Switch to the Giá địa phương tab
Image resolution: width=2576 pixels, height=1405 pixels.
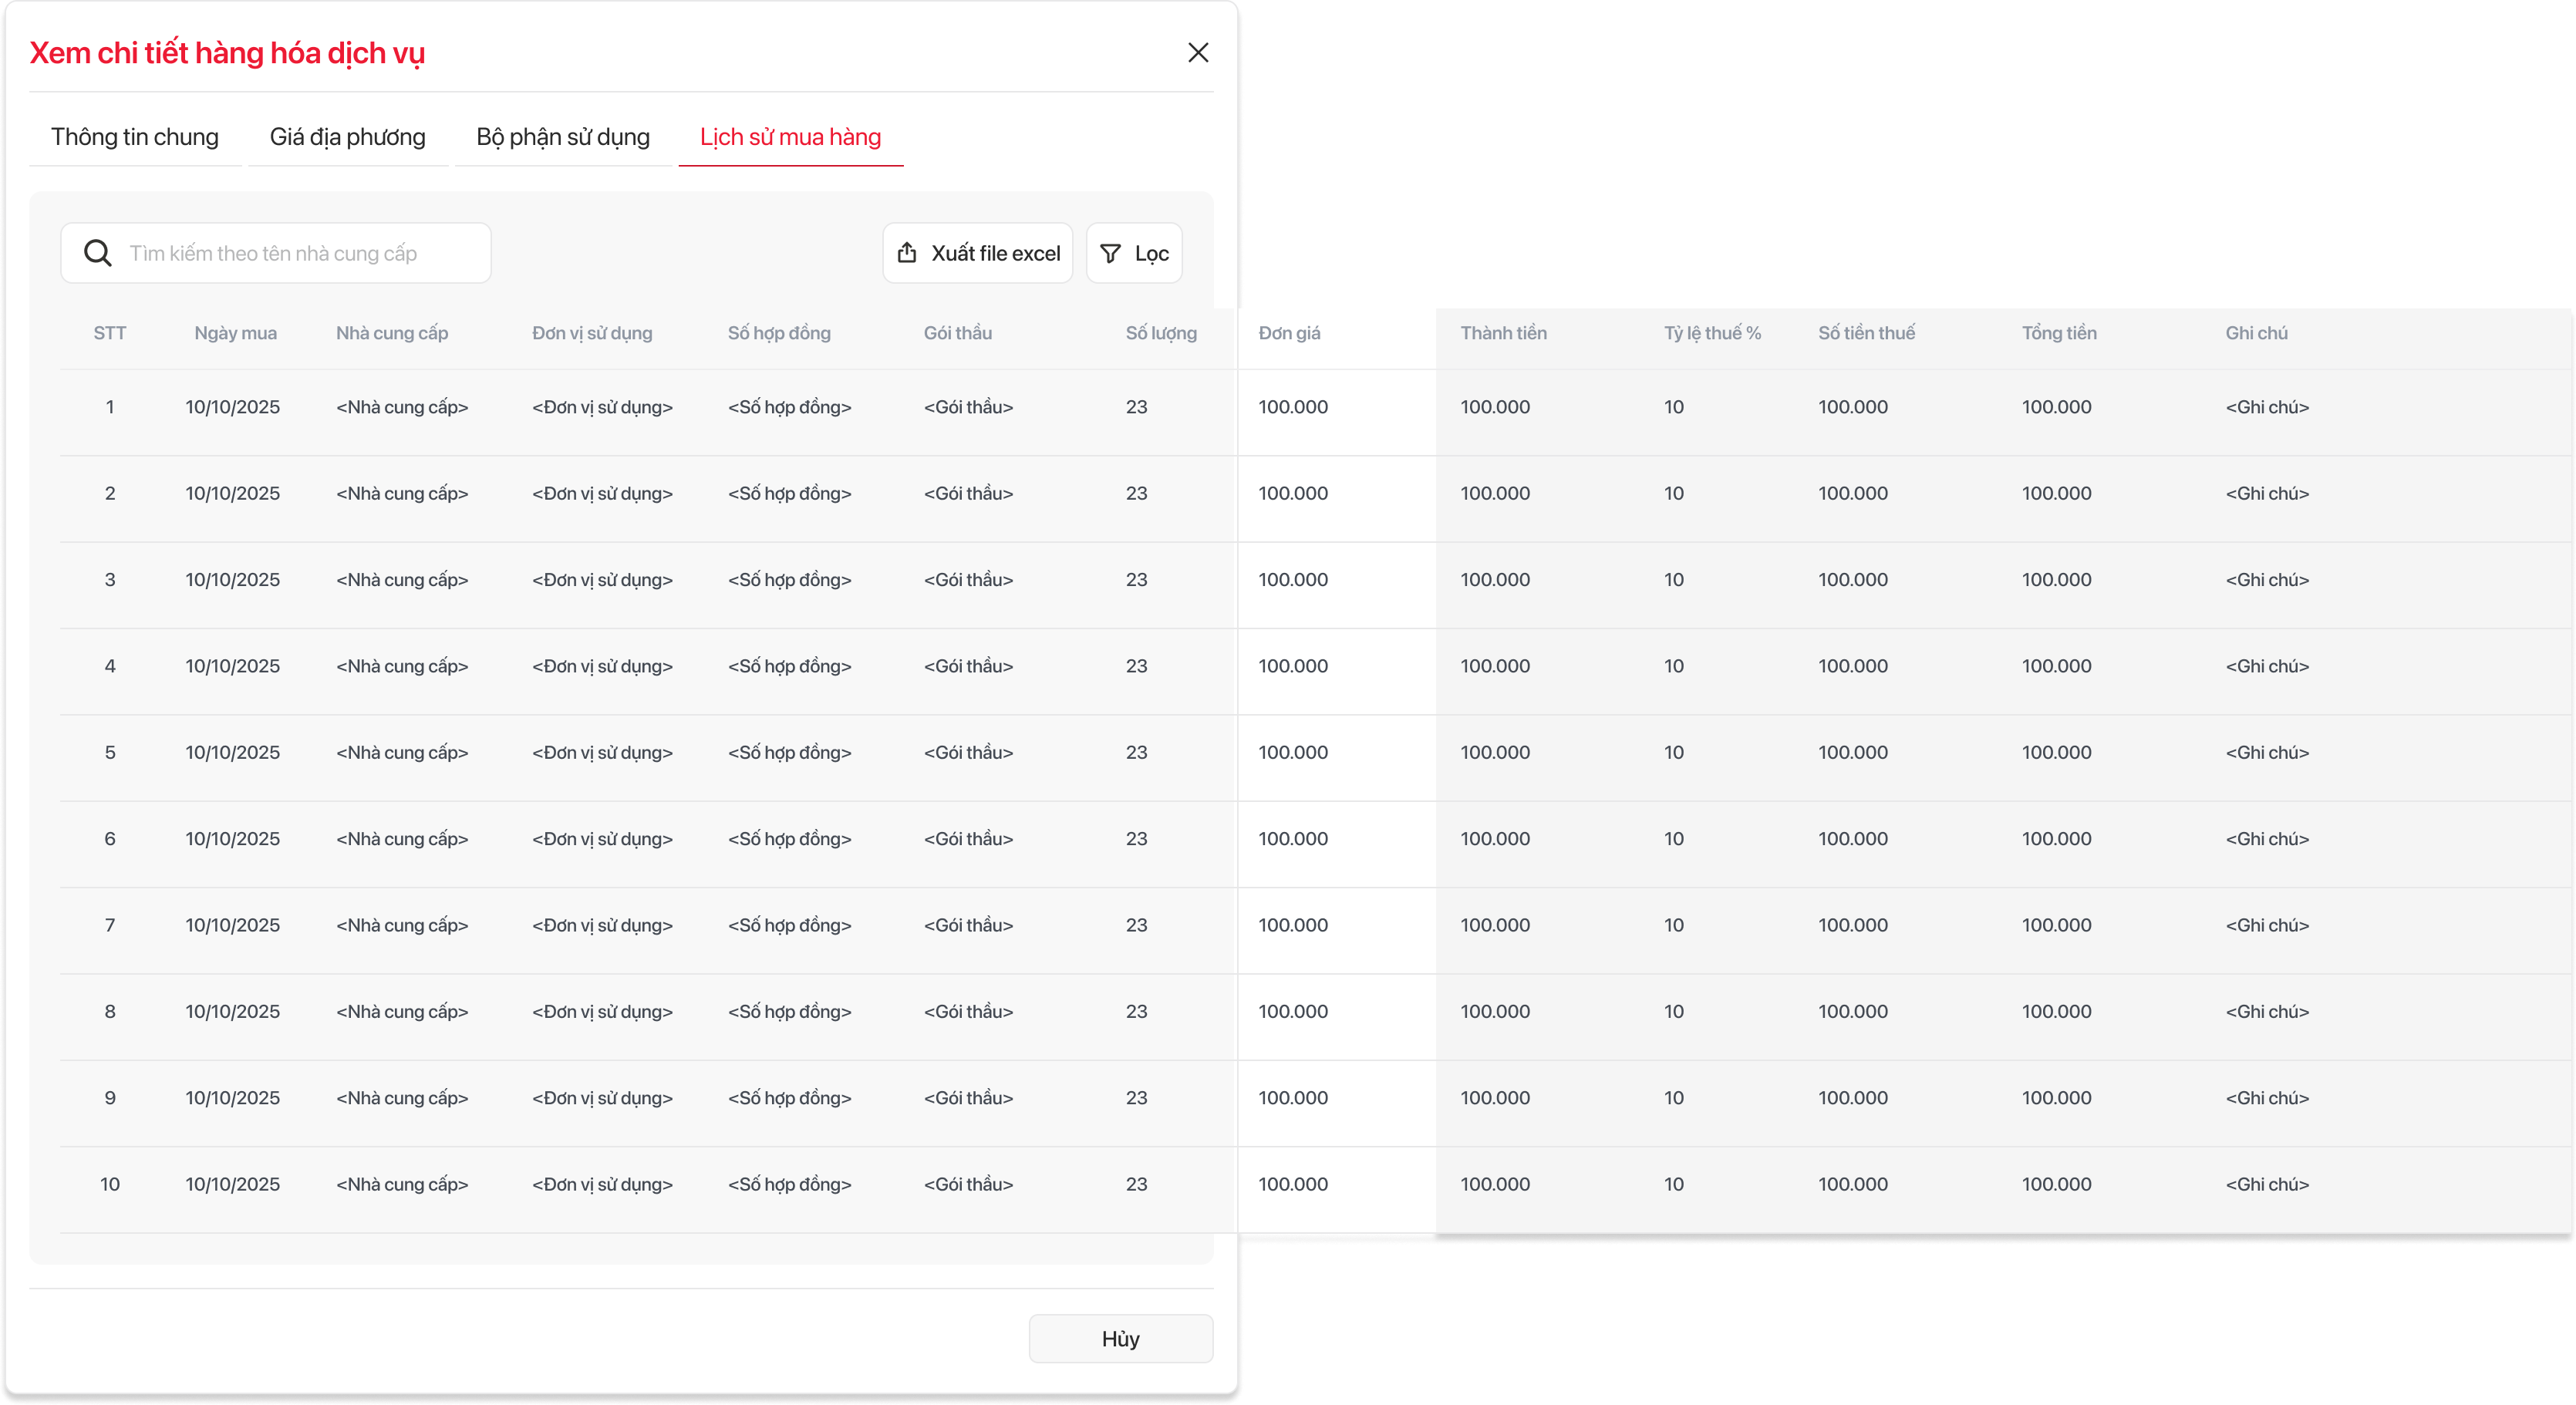coord(347,137)
